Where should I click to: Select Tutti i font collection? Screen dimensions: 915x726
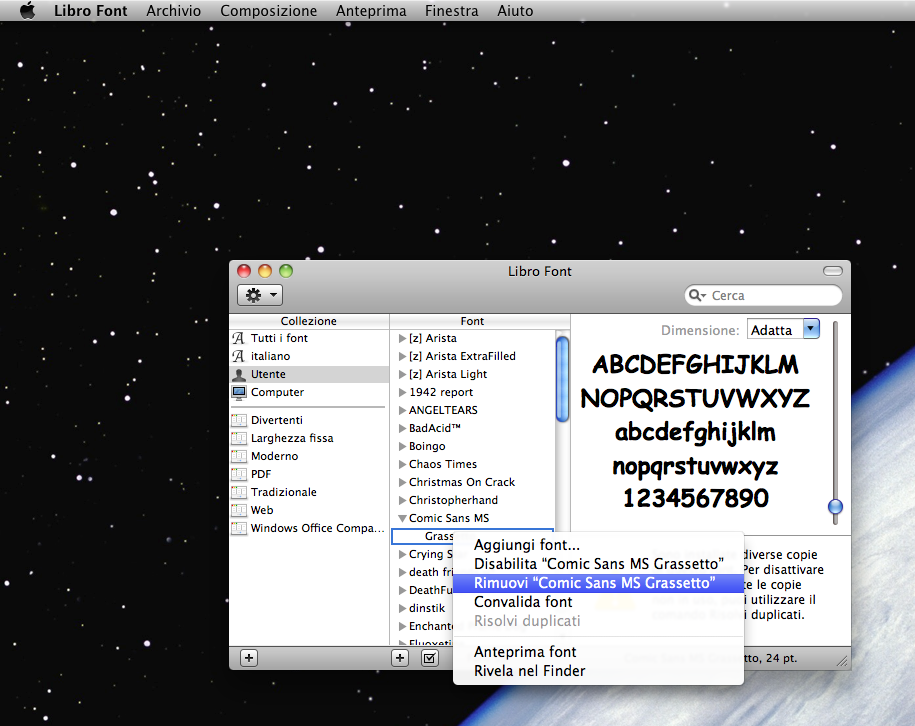pos(309,338)
